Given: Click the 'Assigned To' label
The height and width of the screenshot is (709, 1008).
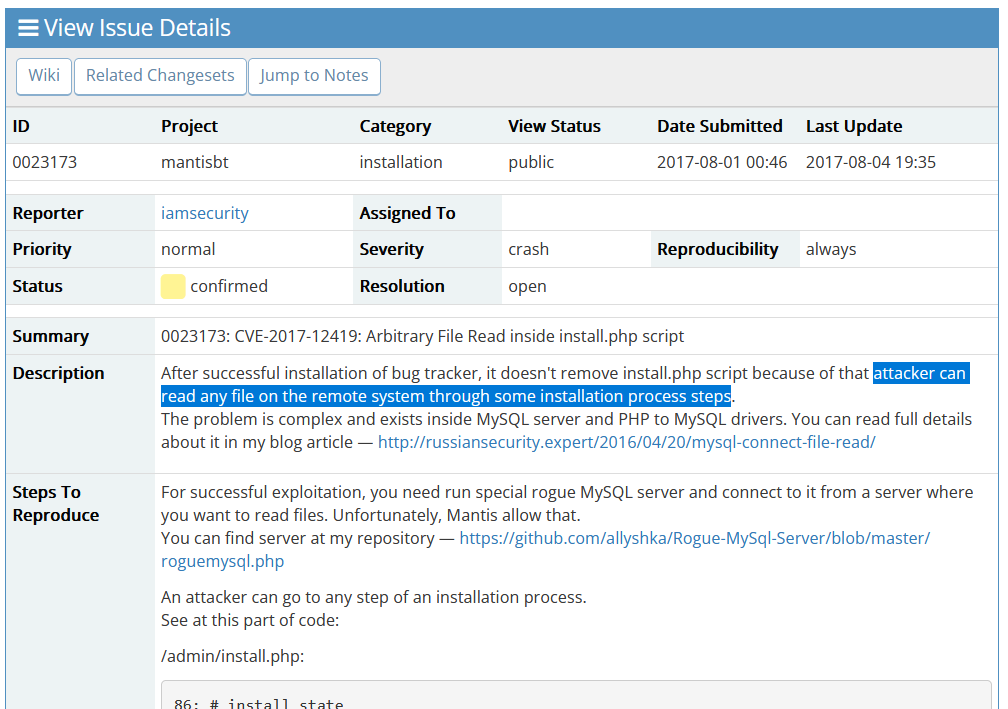Looking at the screenshot, I should point(407,213).
